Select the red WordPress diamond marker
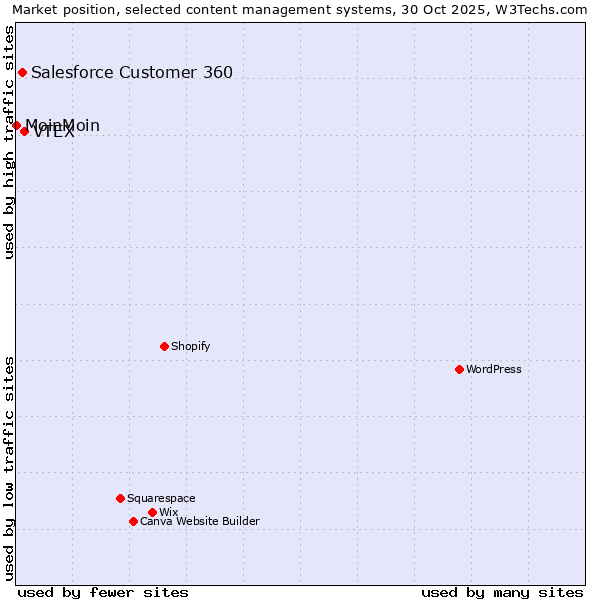Image resolution: width=600 pixels, height=600 pixels. [x=459, y=369]
